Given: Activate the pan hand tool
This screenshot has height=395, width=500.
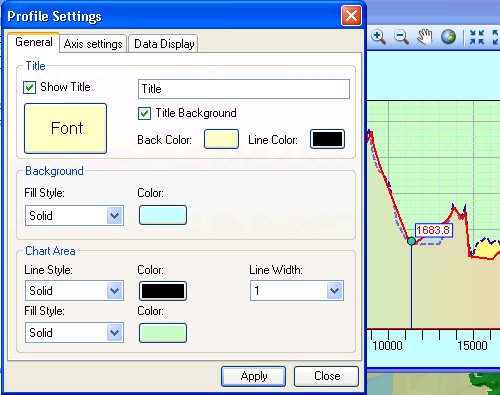Looking at the screenshot, I should (x=425, y=37).
